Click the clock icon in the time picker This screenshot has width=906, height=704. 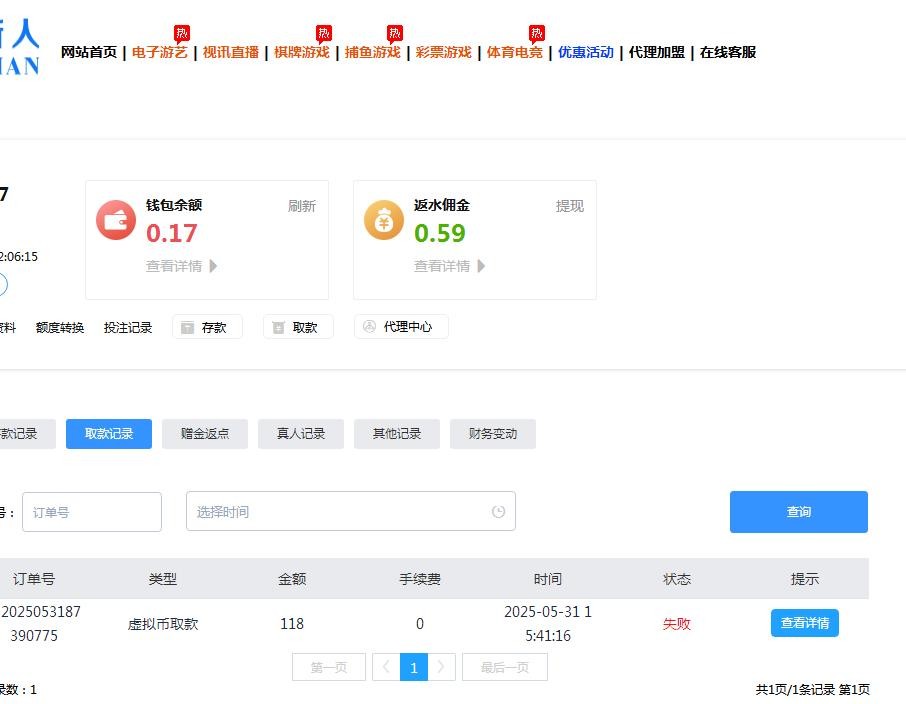498,512
